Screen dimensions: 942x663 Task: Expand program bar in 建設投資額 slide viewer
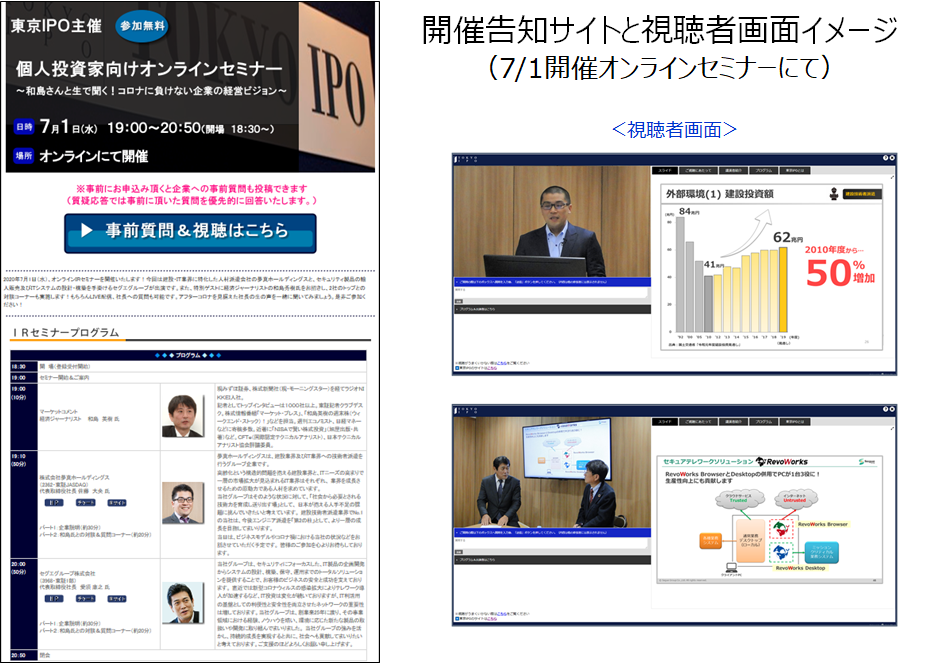click(552, 309)
